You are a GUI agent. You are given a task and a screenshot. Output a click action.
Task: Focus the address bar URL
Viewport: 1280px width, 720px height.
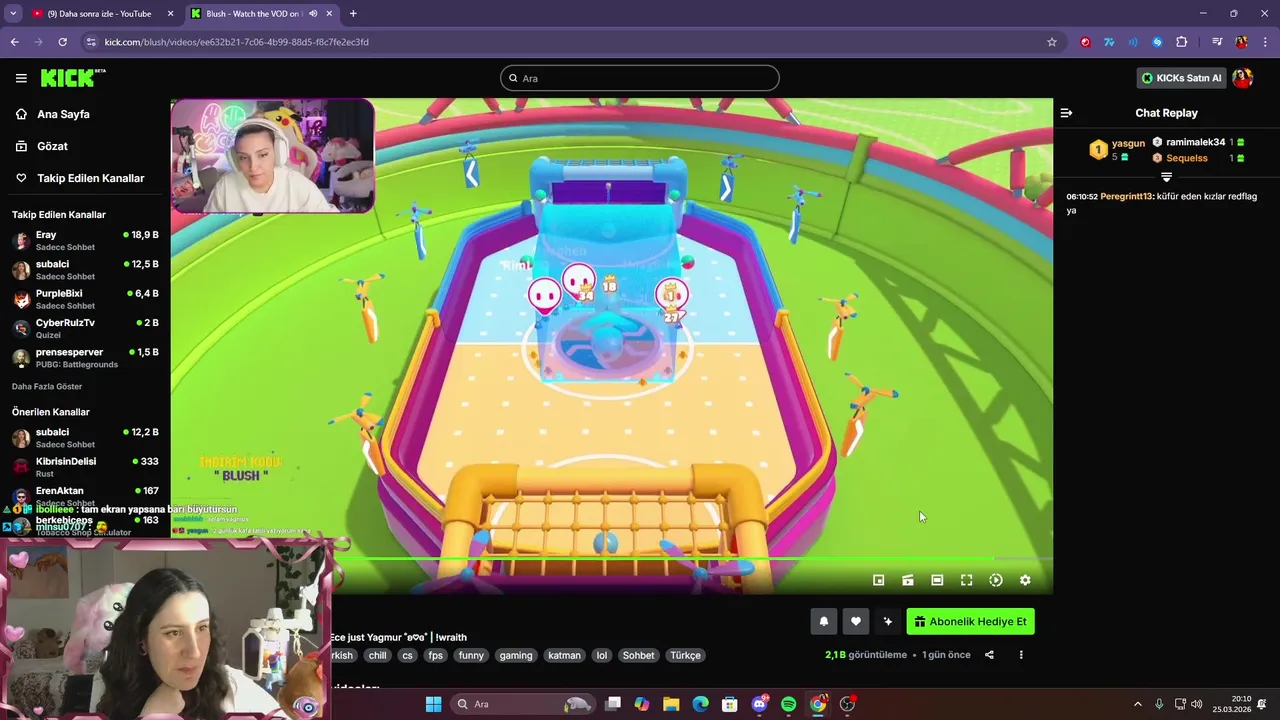236,42
